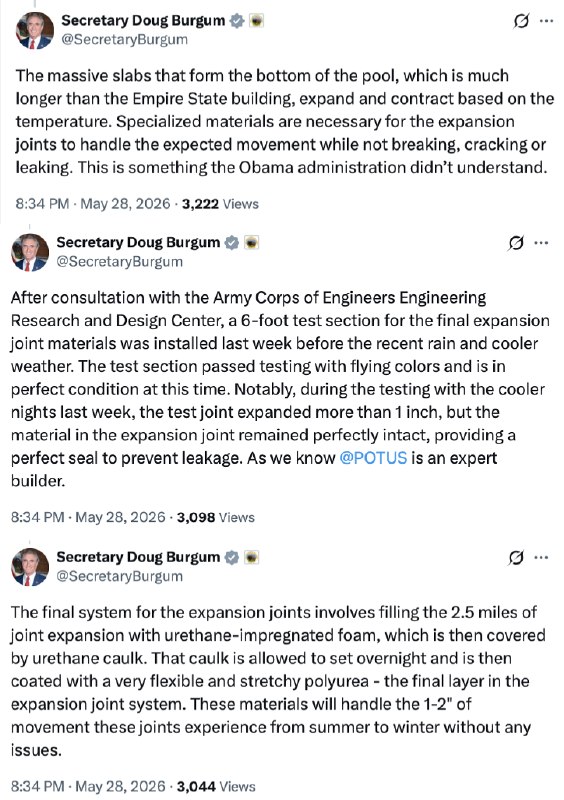The height and width of the screenshot is (800, 564).
Task: Click the verified badge on the second tweet
Action: point(232,243)
